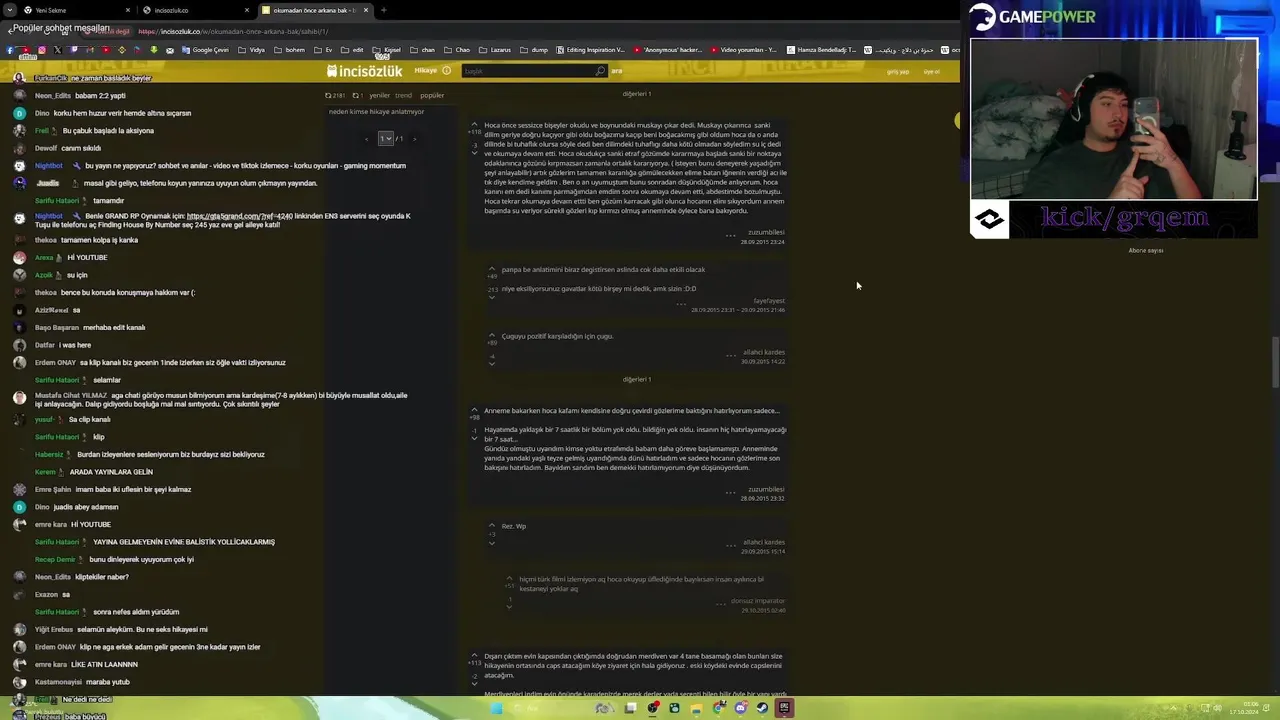Close the Yeni Sekme tab
The image size is (1280, 720).
(128, 10)
